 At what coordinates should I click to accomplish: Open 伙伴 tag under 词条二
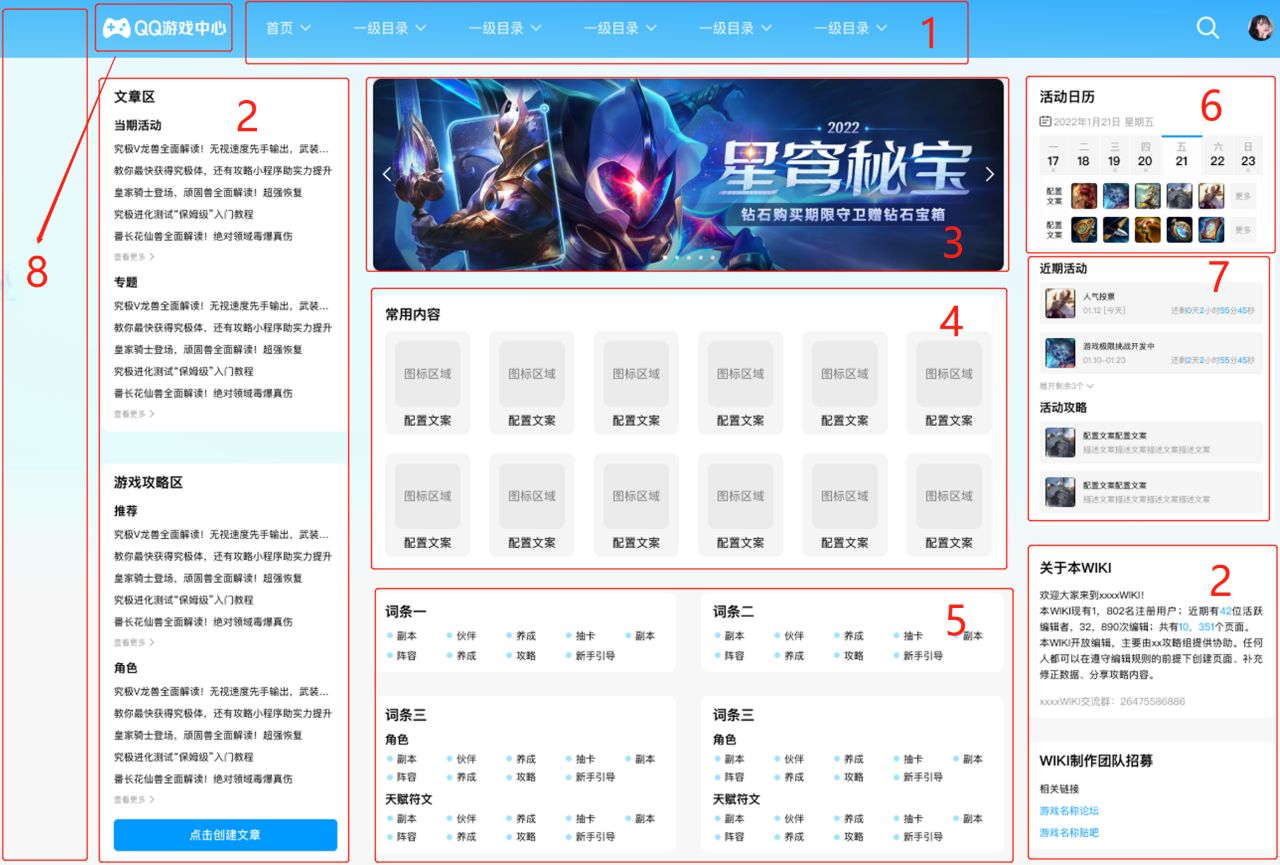794,636
